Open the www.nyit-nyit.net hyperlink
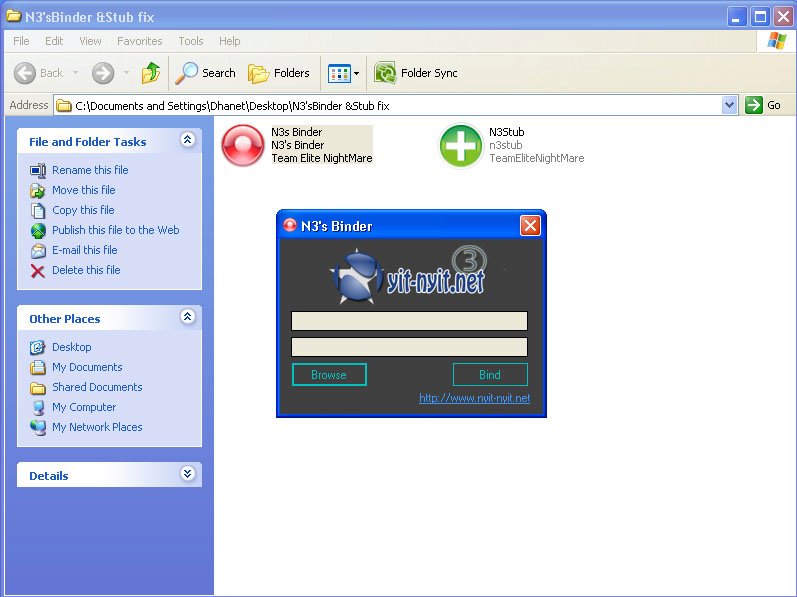 point(474,398)
